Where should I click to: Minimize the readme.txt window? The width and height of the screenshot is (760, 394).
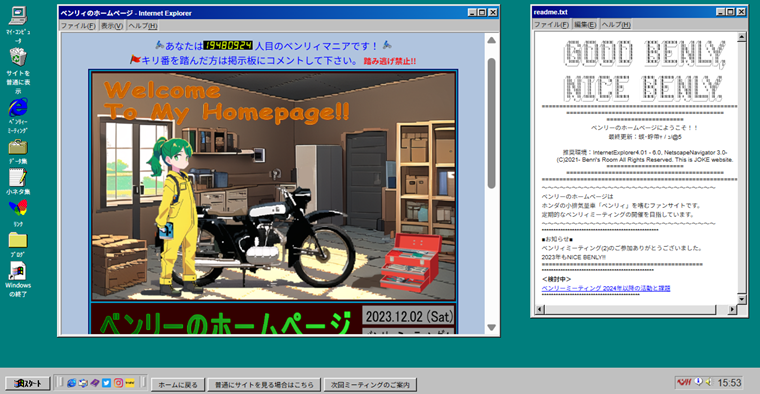[720, 12]
